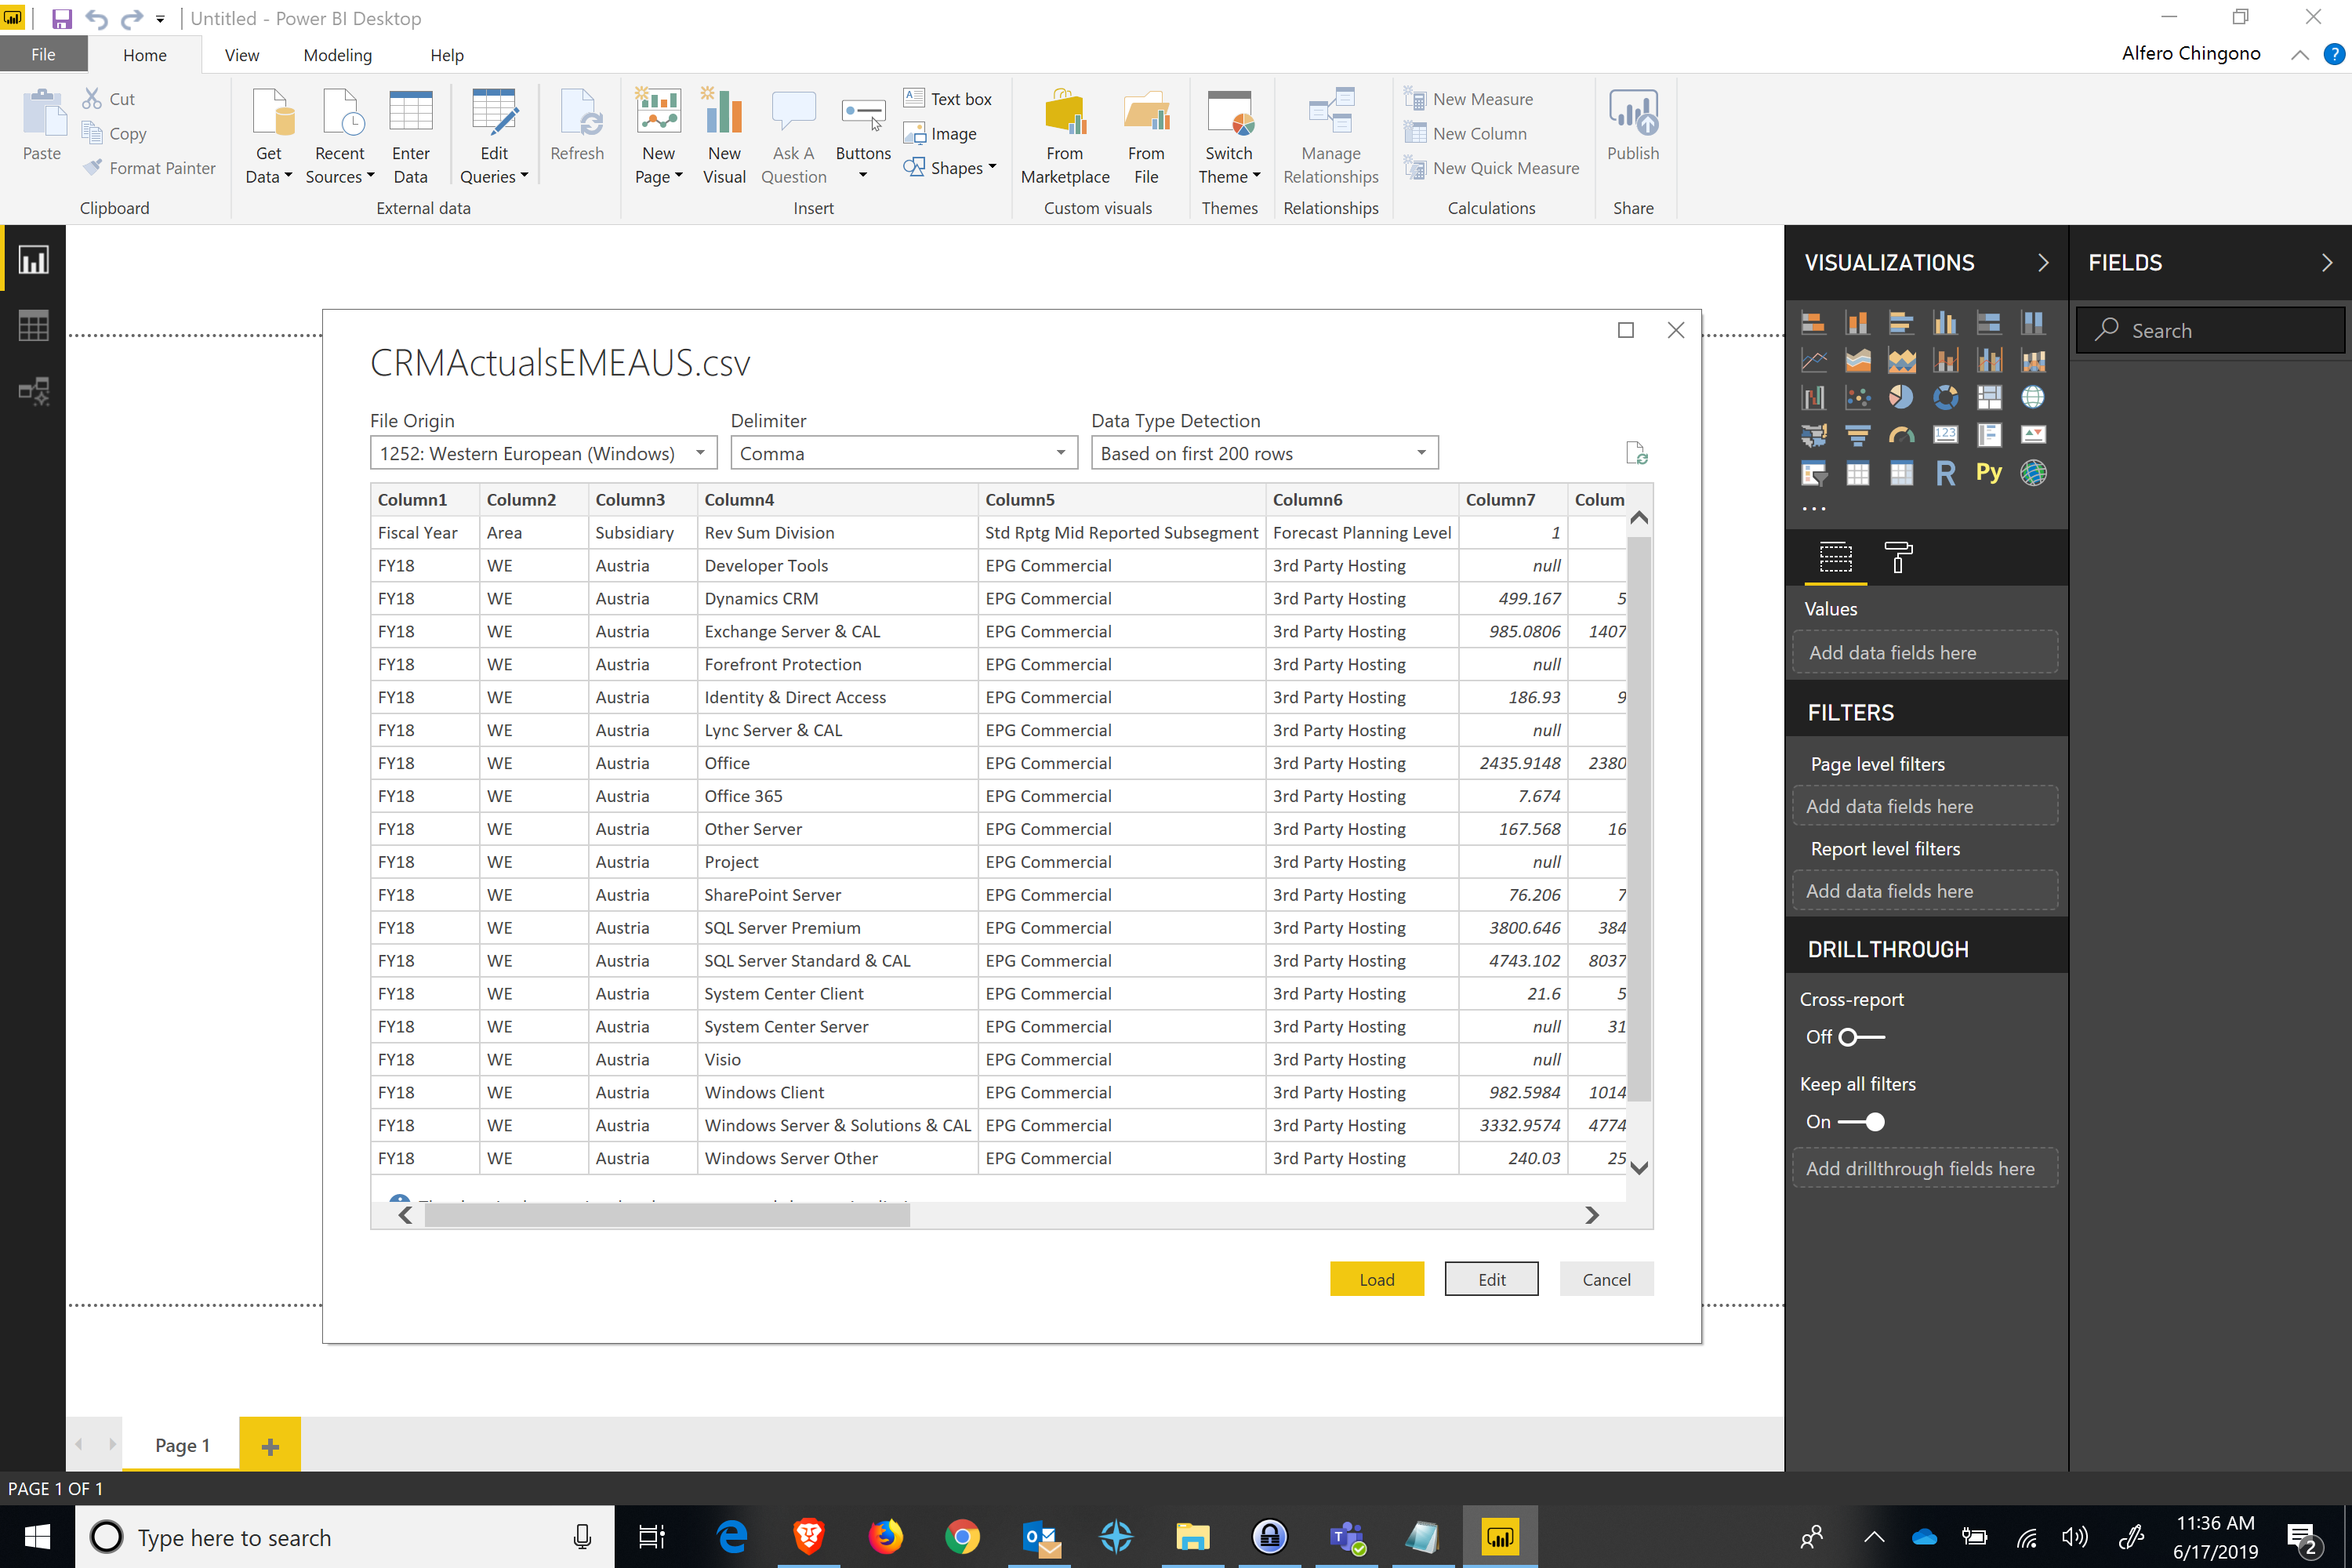Select the stacked bar chart visualization
This screenshot has width=2352, height=1568.
click(x=1813, y=323)
